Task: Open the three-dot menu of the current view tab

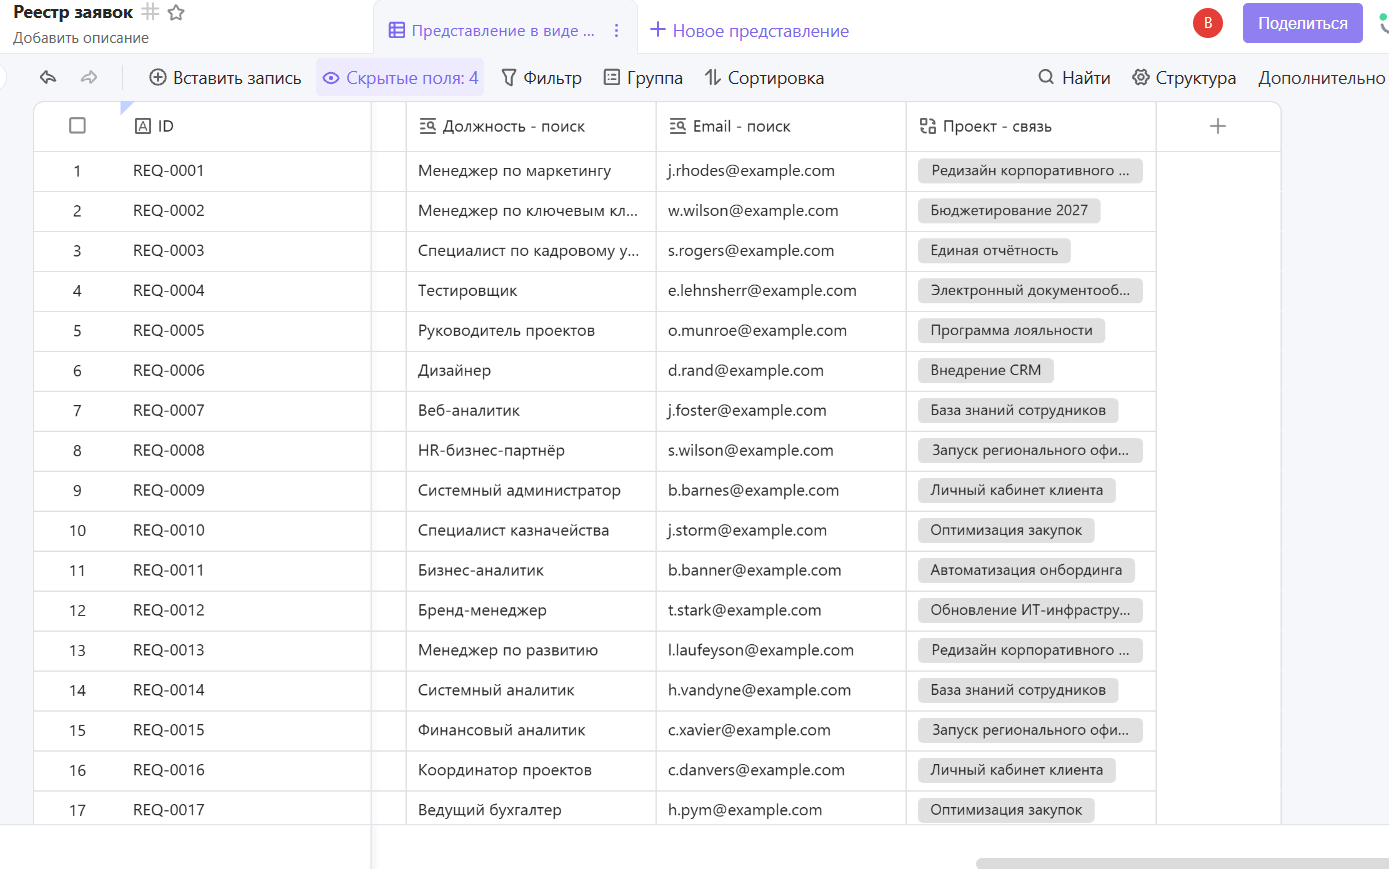Action: pos(616,31)
